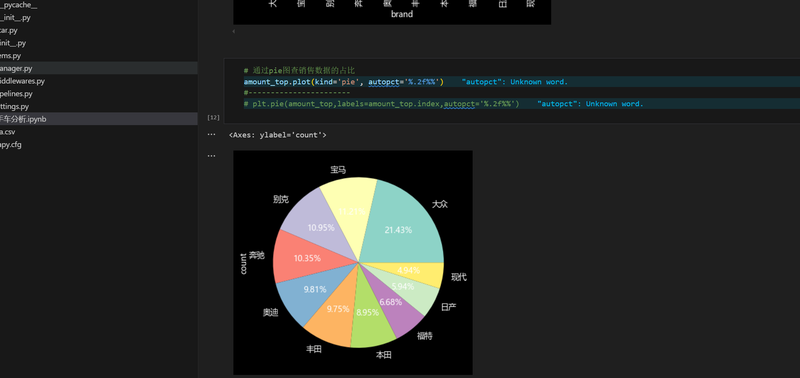Click the [12] cell execution counter
Viewport: 800px width, 378px height.
pyautogui.click(x=213, y=117)
